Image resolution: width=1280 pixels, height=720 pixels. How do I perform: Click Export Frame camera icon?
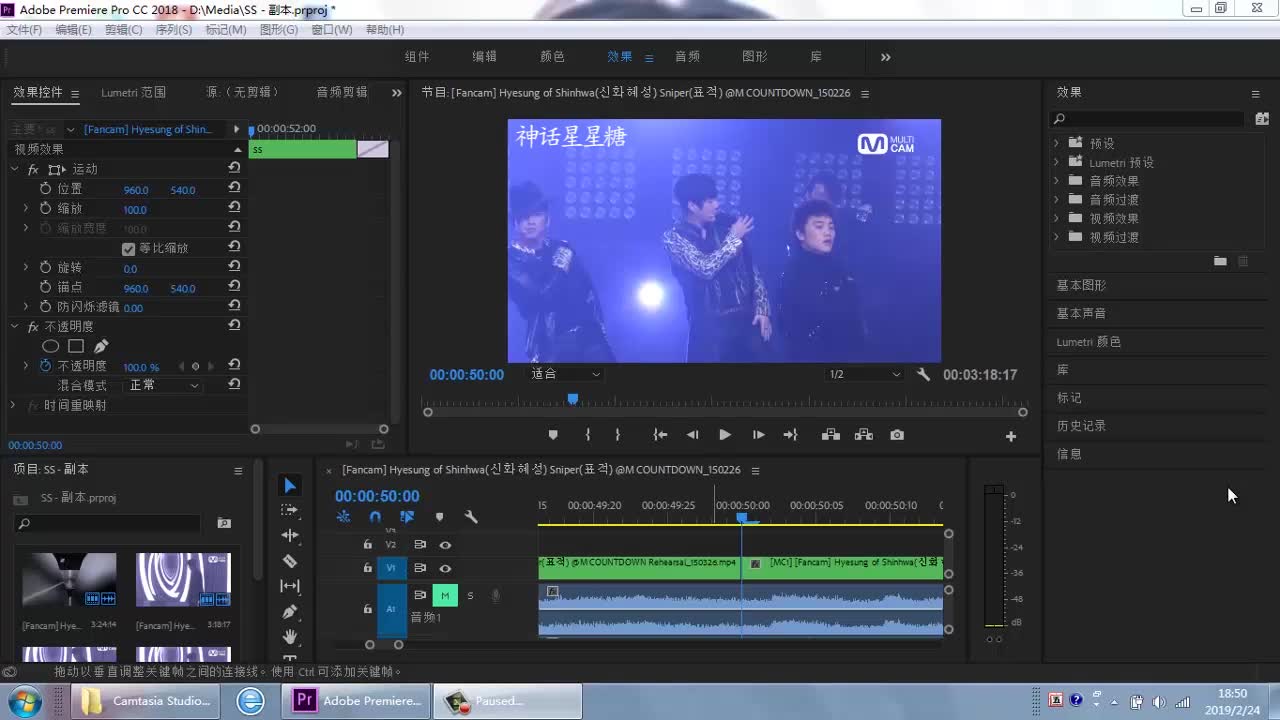click(897, 435)
